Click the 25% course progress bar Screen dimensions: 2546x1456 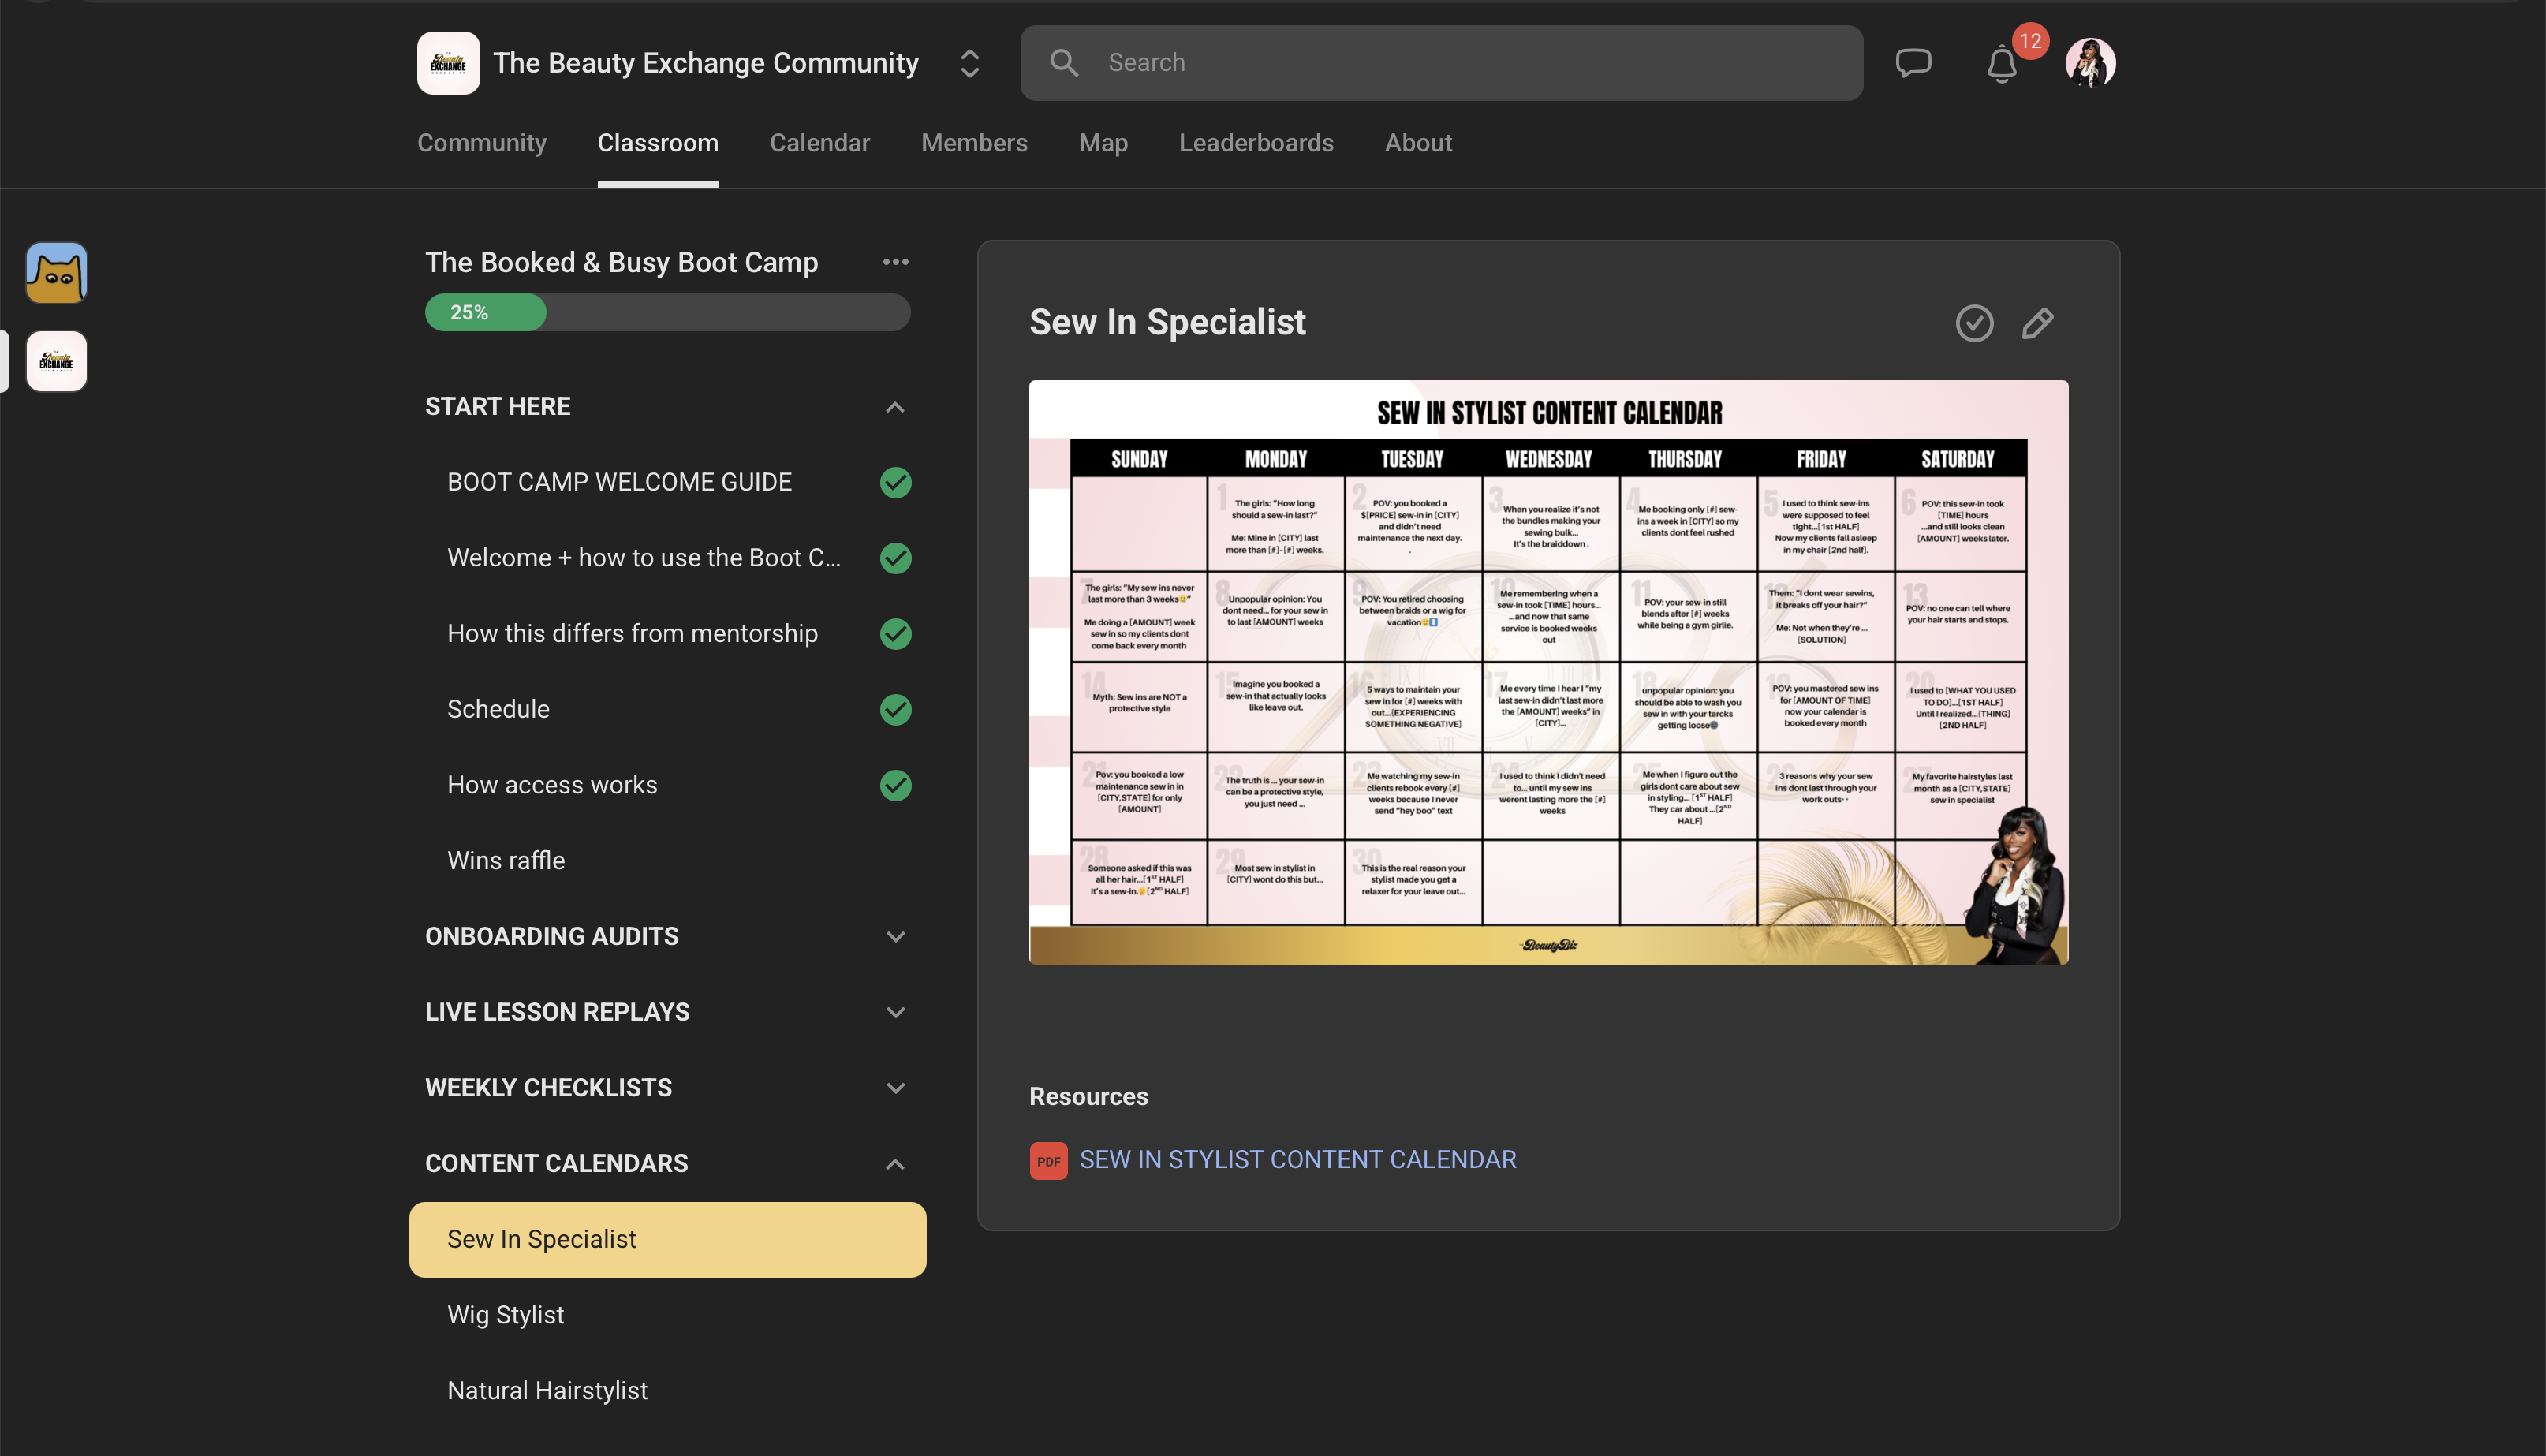pos(667,313)
